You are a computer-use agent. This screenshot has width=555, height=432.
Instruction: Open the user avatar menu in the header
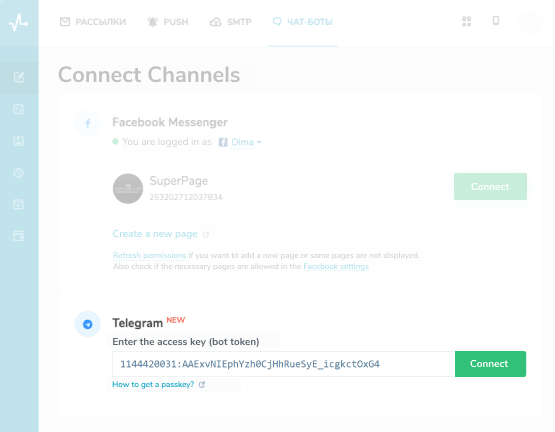click(530, 22)
